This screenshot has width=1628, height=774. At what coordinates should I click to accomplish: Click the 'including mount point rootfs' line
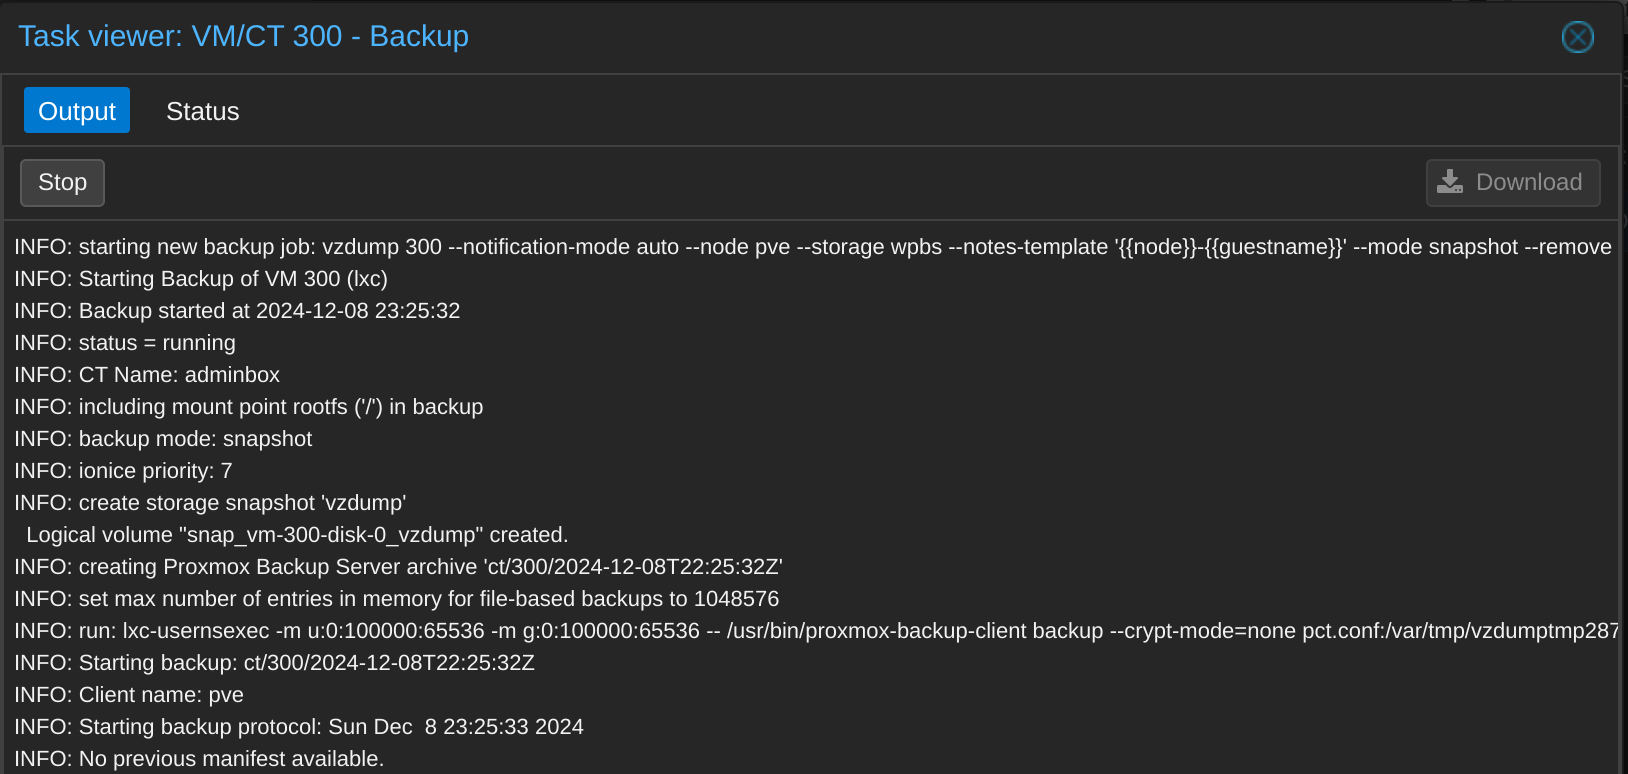pos(249,407)
